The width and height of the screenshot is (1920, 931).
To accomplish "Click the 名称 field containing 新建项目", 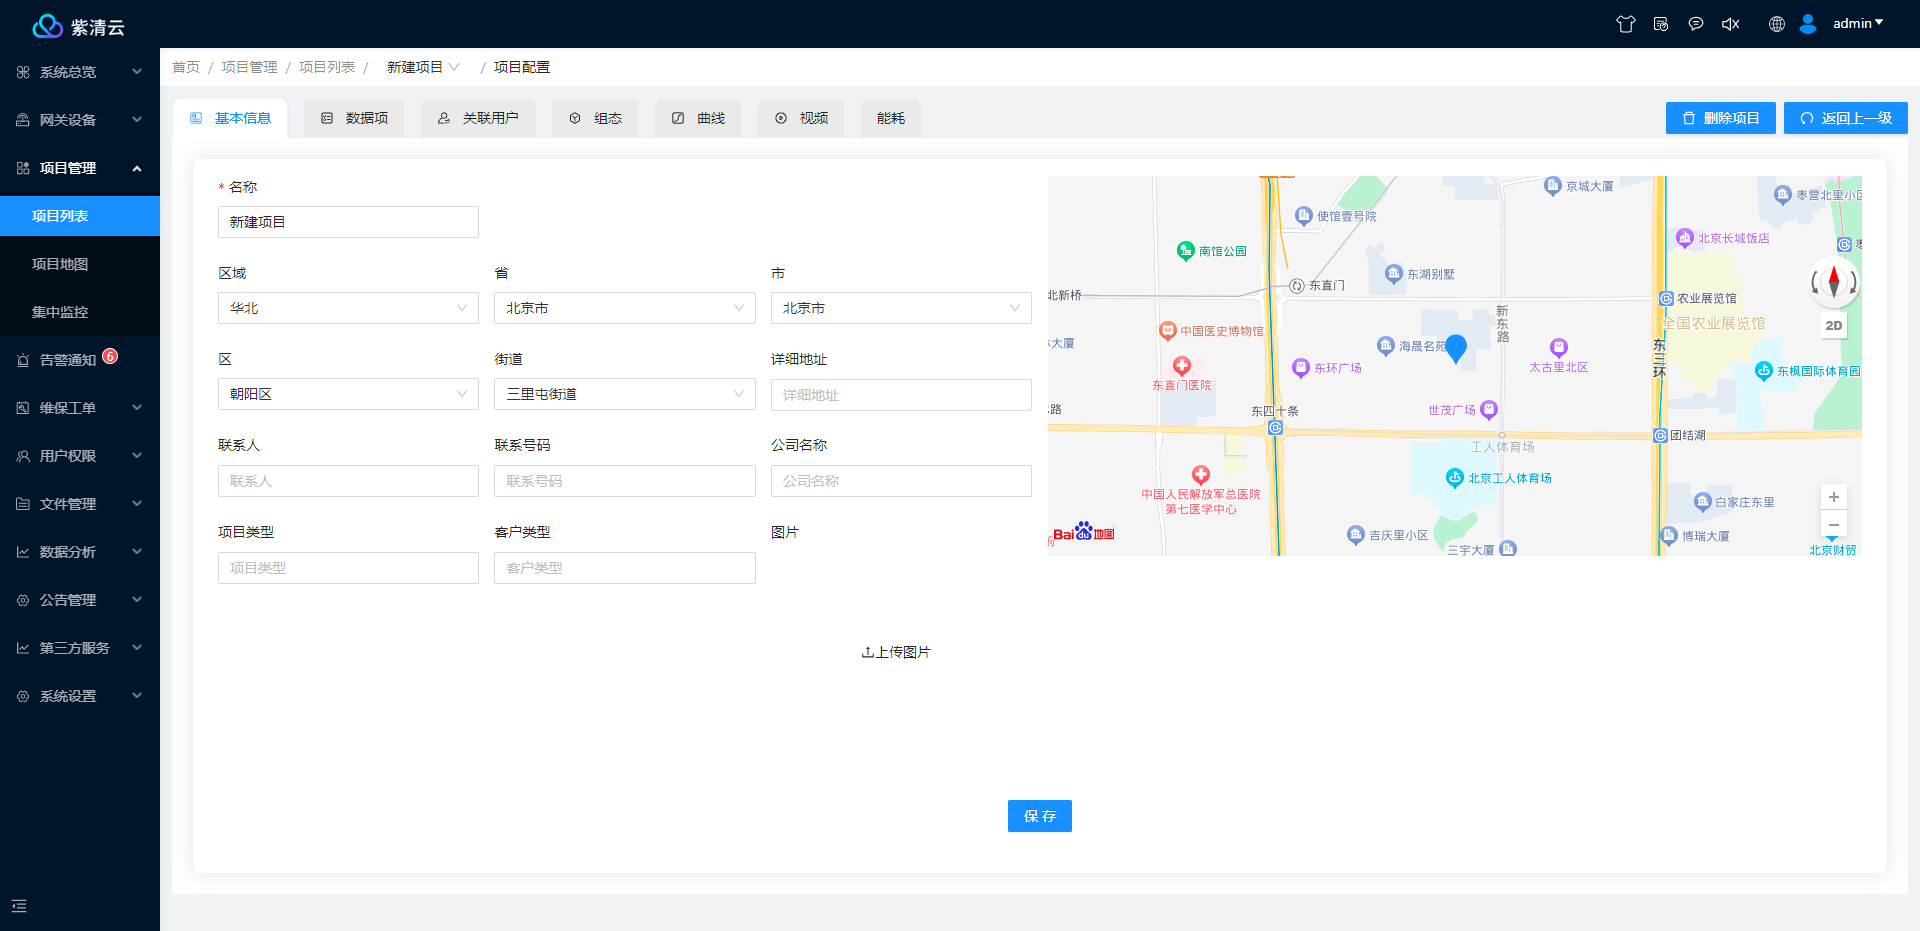I will (x=348, y=222).
